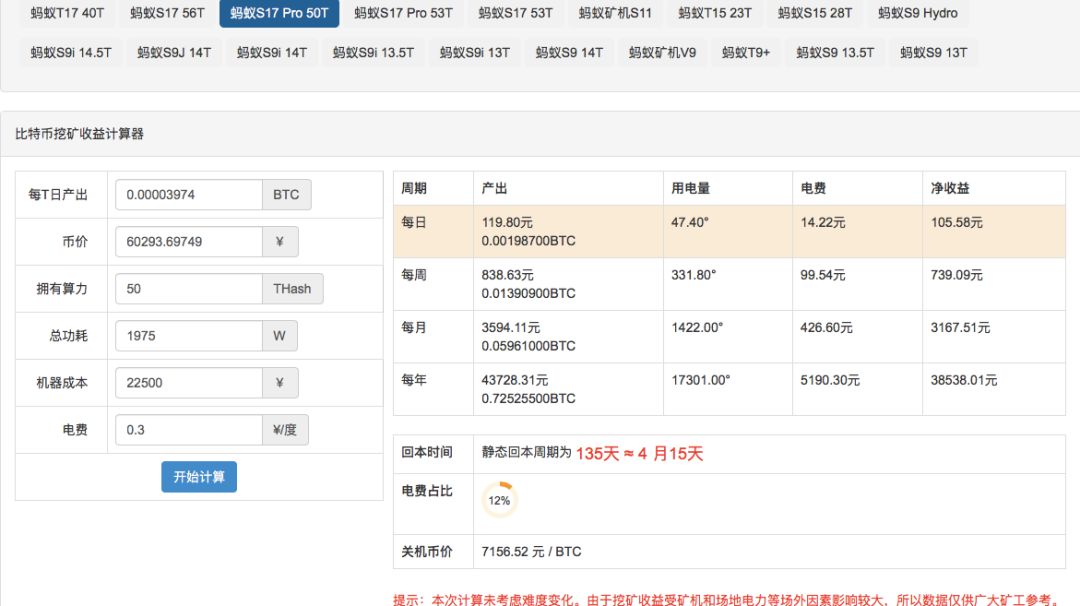Image resolution: width=1080 pixels, height=606 pixels.
Task: Edit the 总功耗 power input field
Action: point(189,336)
